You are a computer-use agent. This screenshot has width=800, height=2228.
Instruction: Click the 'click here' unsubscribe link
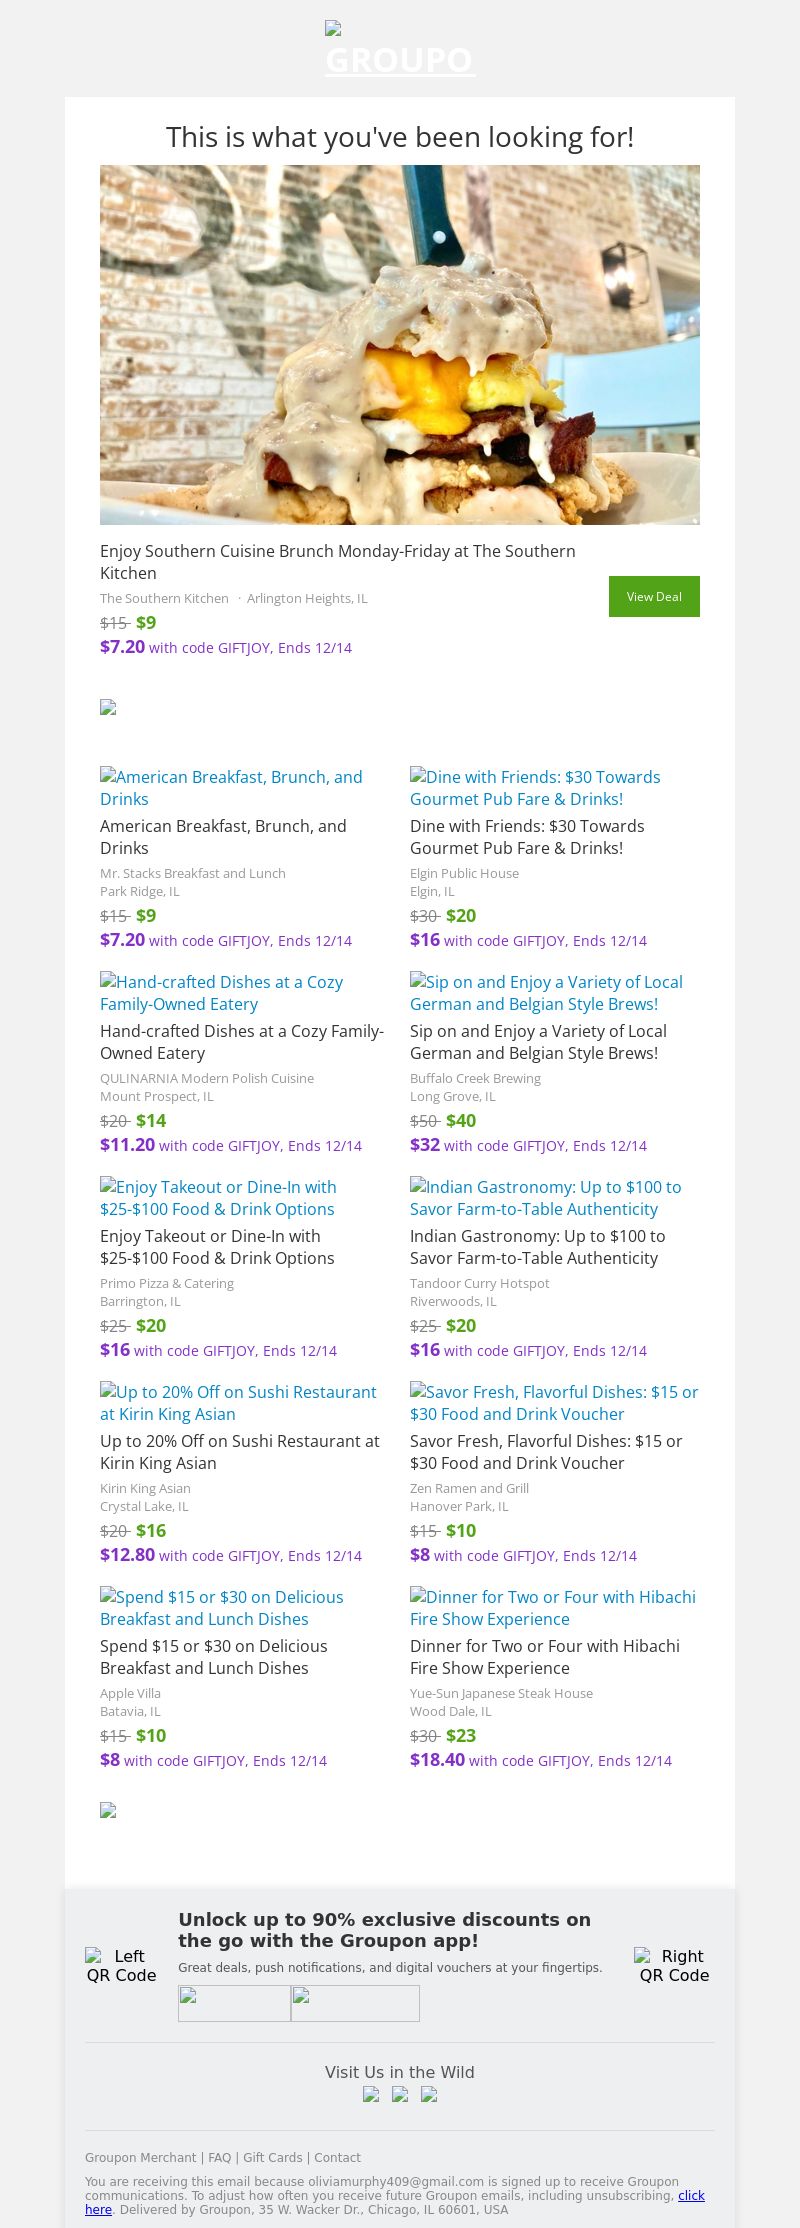pos(691,2196)
